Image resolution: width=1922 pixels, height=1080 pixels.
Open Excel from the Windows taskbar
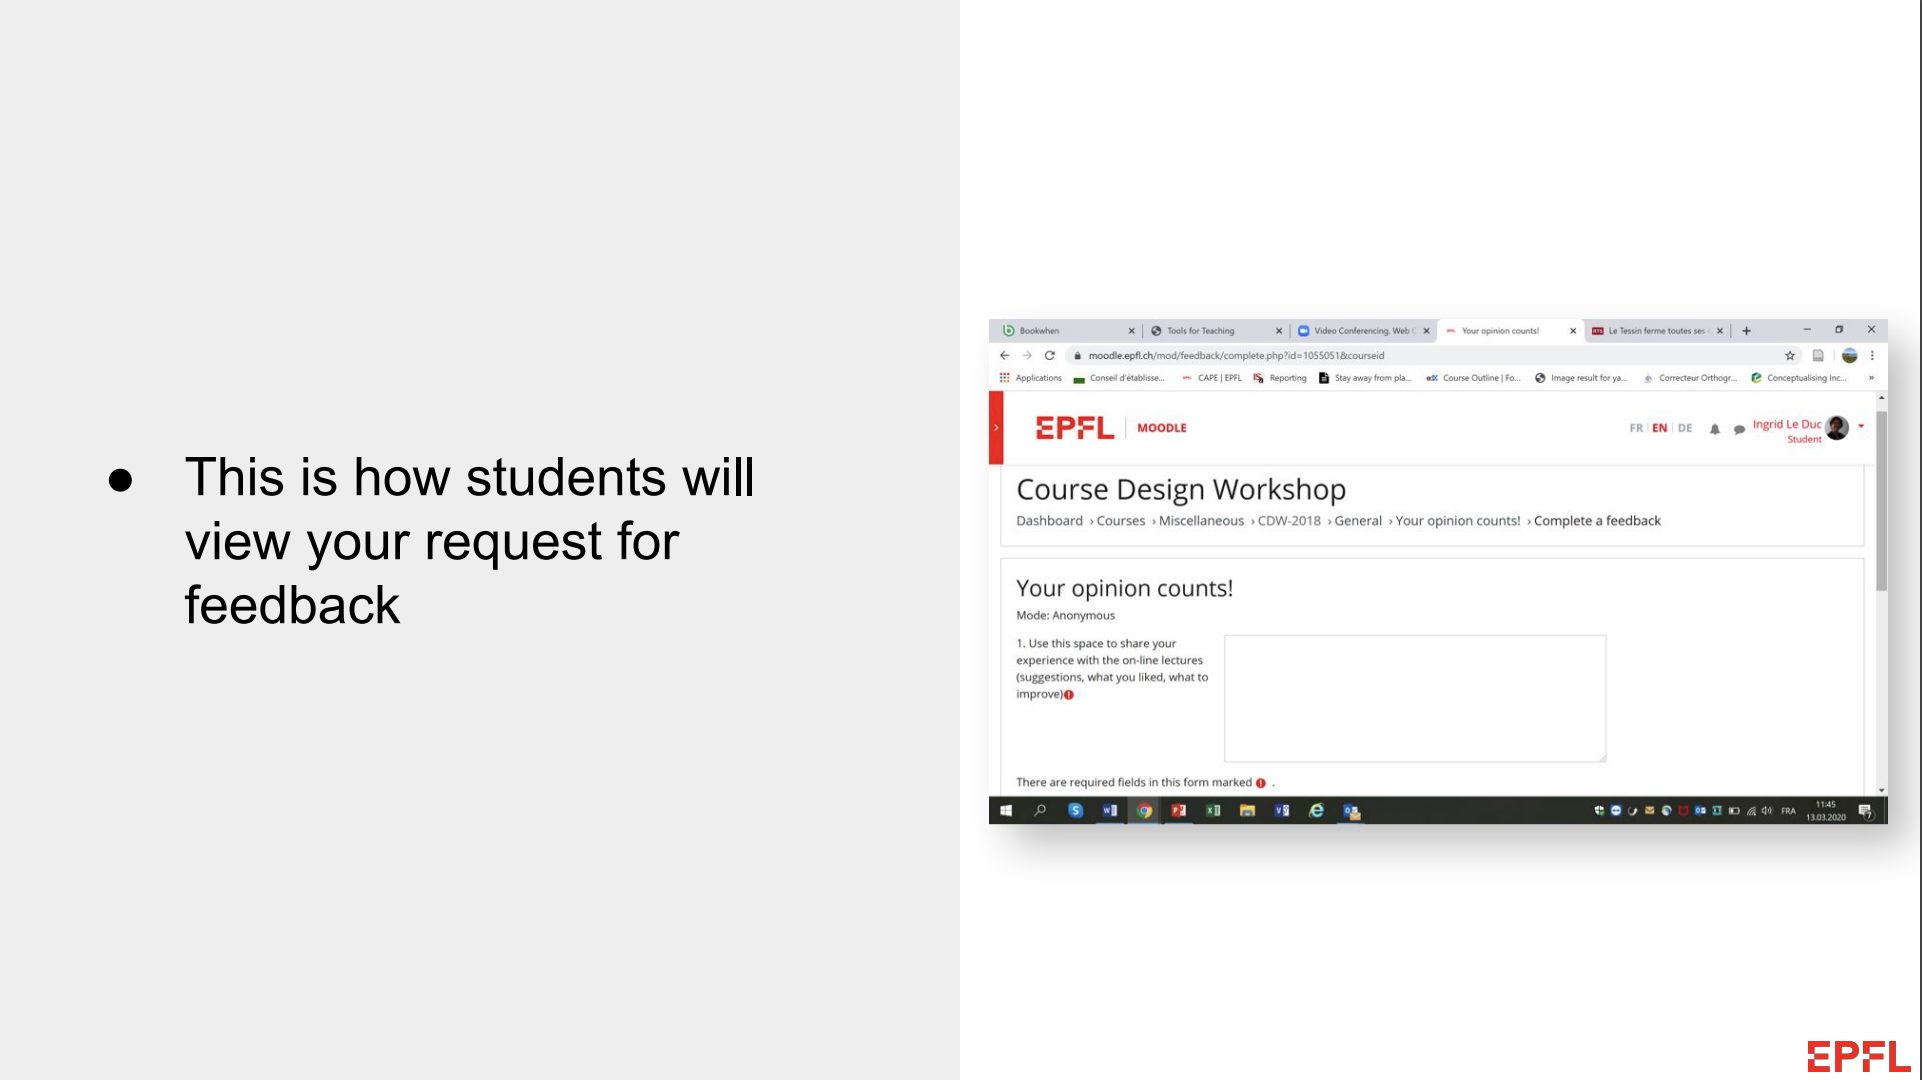(1213, 811)
